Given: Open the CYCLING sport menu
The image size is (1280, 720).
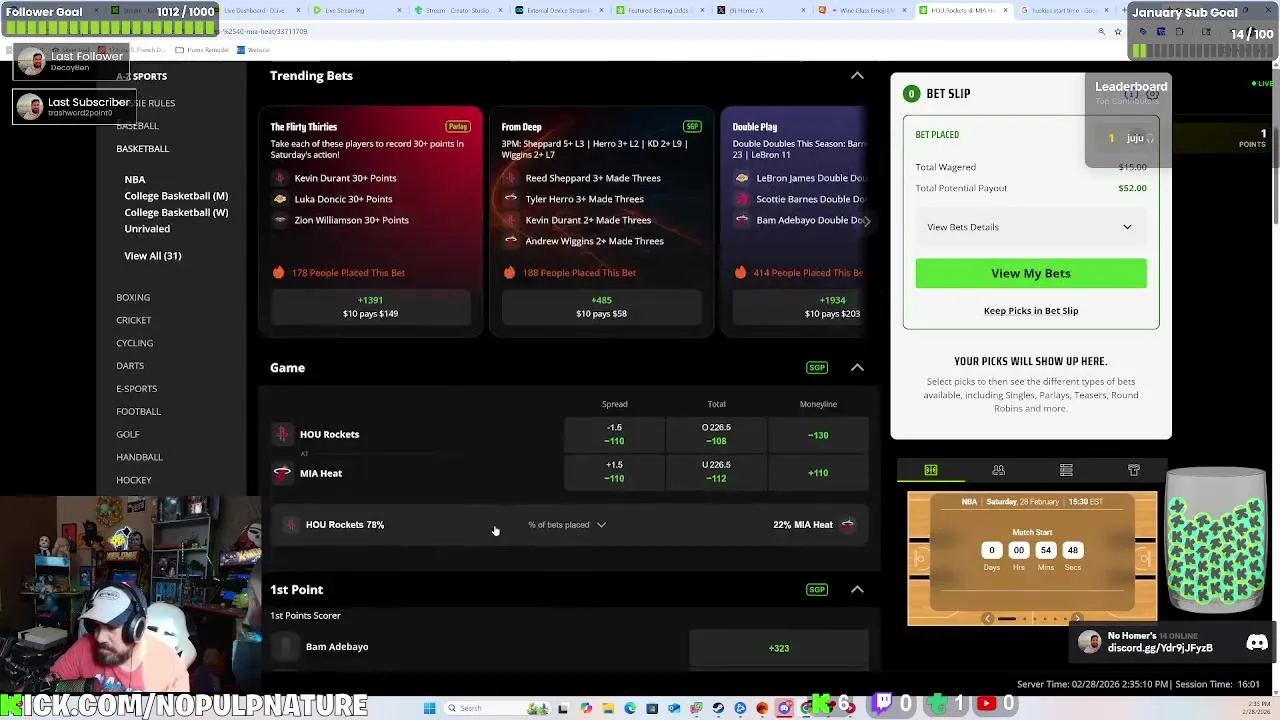Looking at the screenshot, I should coord(134,343).
